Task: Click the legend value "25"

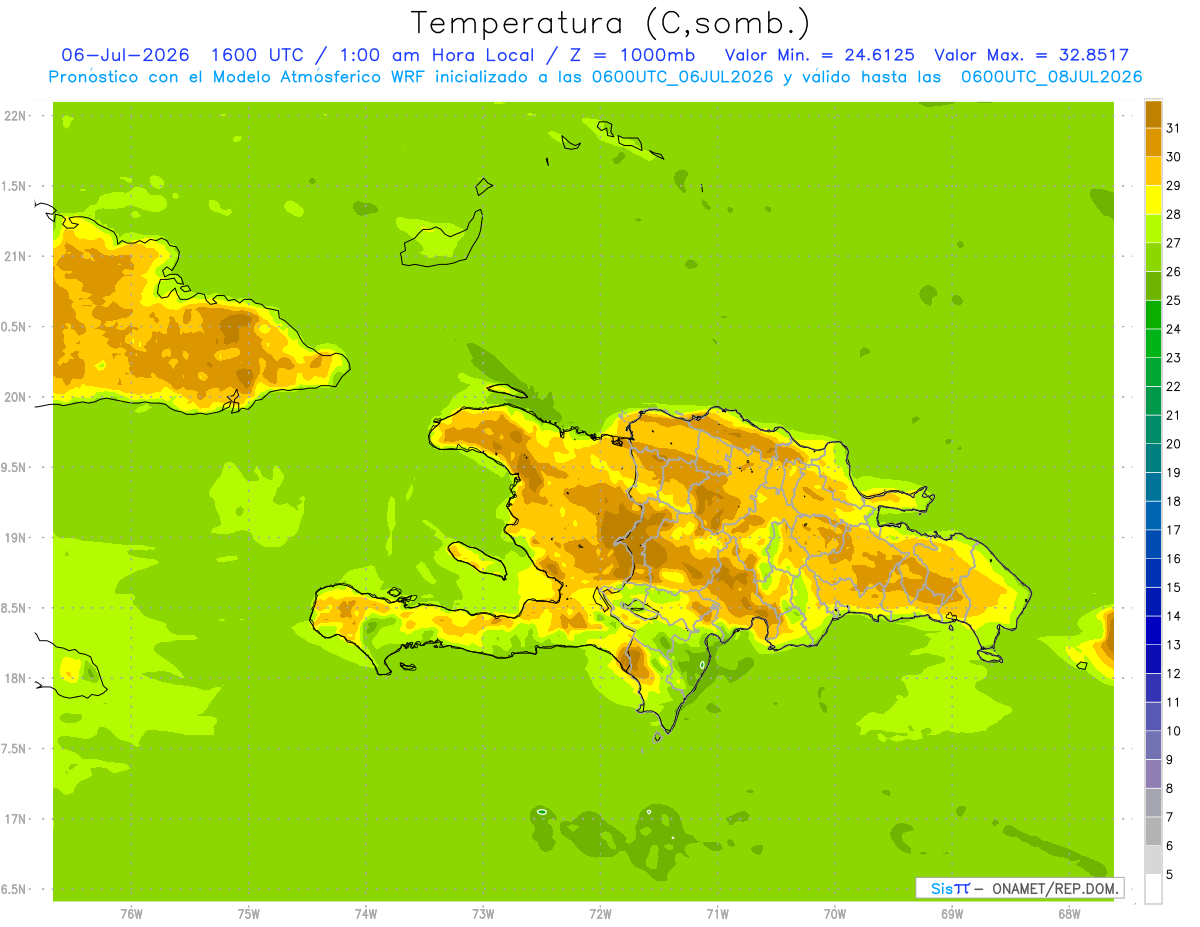Action: [1173, 300]
